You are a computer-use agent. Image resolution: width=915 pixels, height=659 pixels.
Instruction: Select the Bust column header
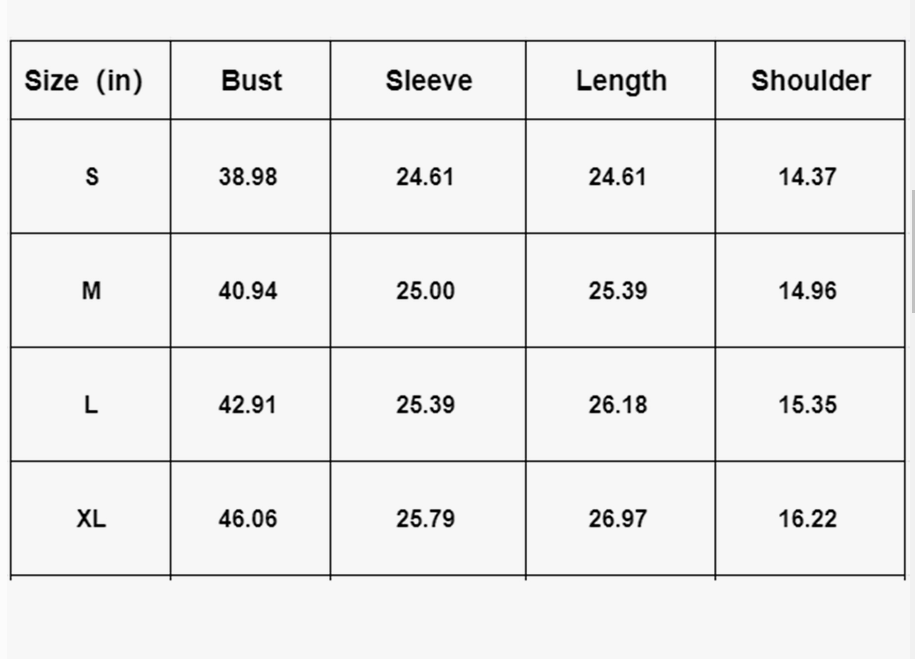(251, 81)
